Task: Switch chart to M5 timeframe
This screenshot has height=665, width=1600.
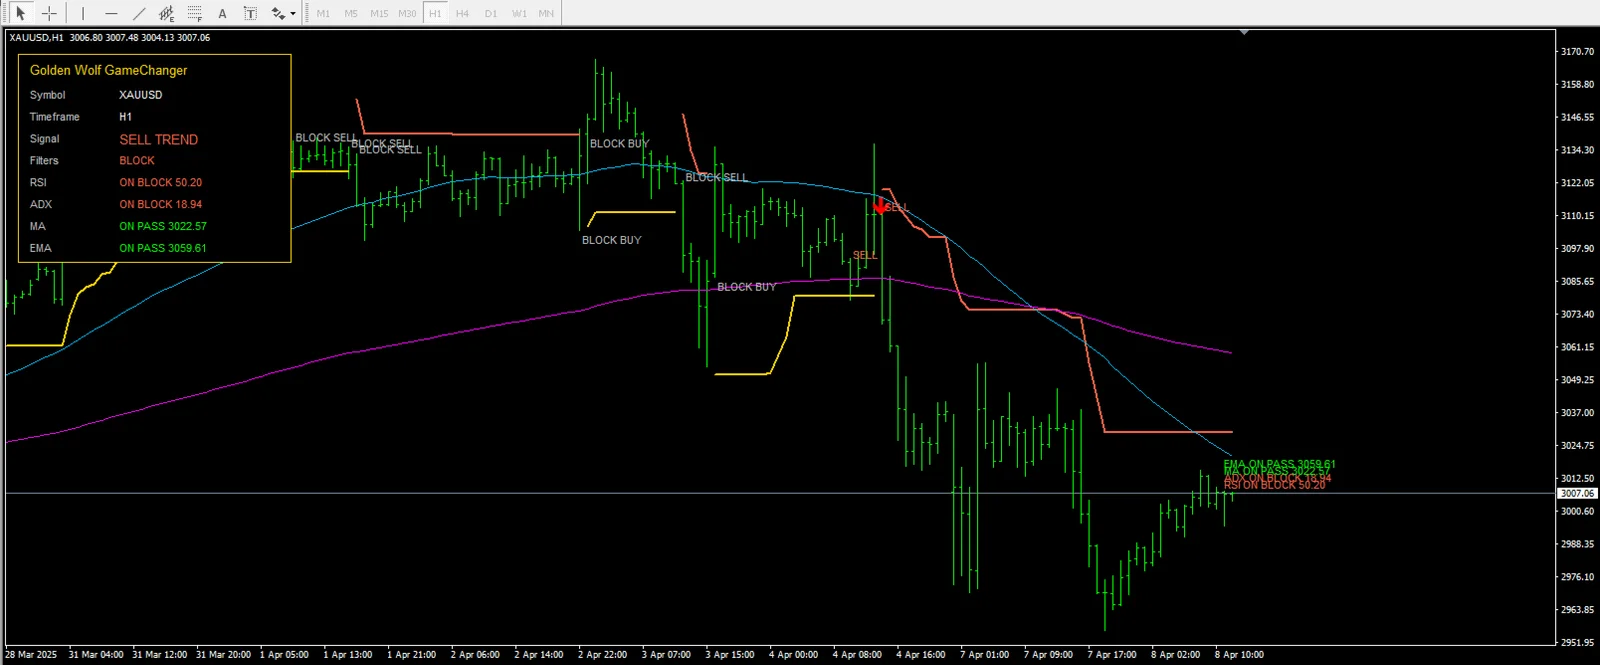Action: 351,13
